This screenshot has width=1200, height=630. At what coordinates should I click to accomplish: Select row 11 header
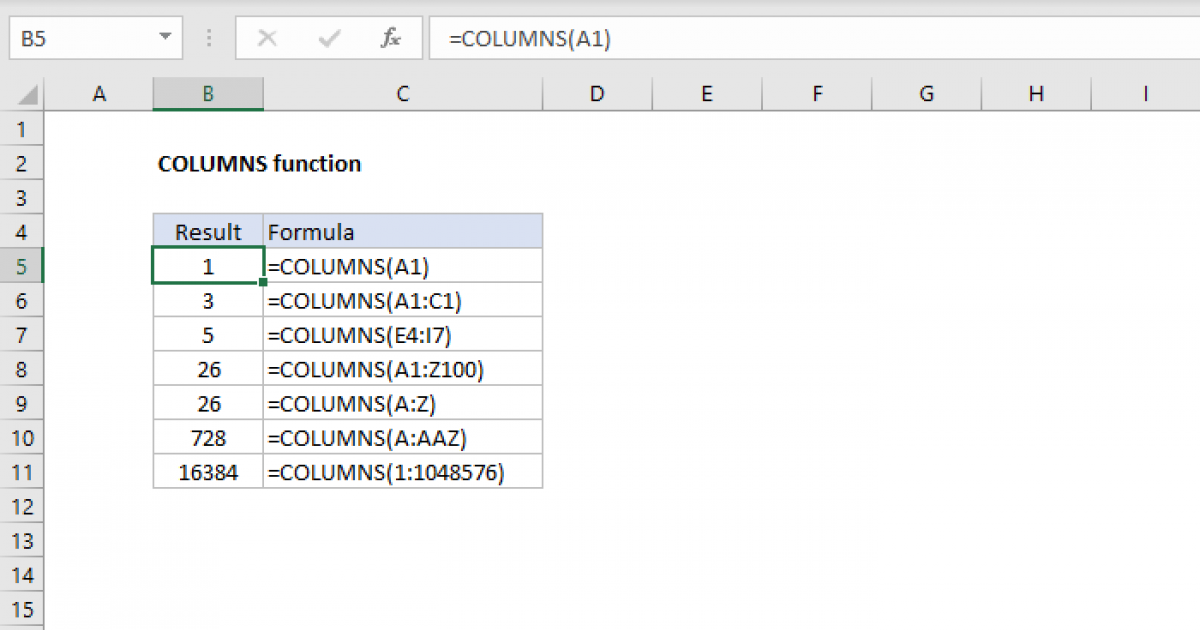(23, 472)
